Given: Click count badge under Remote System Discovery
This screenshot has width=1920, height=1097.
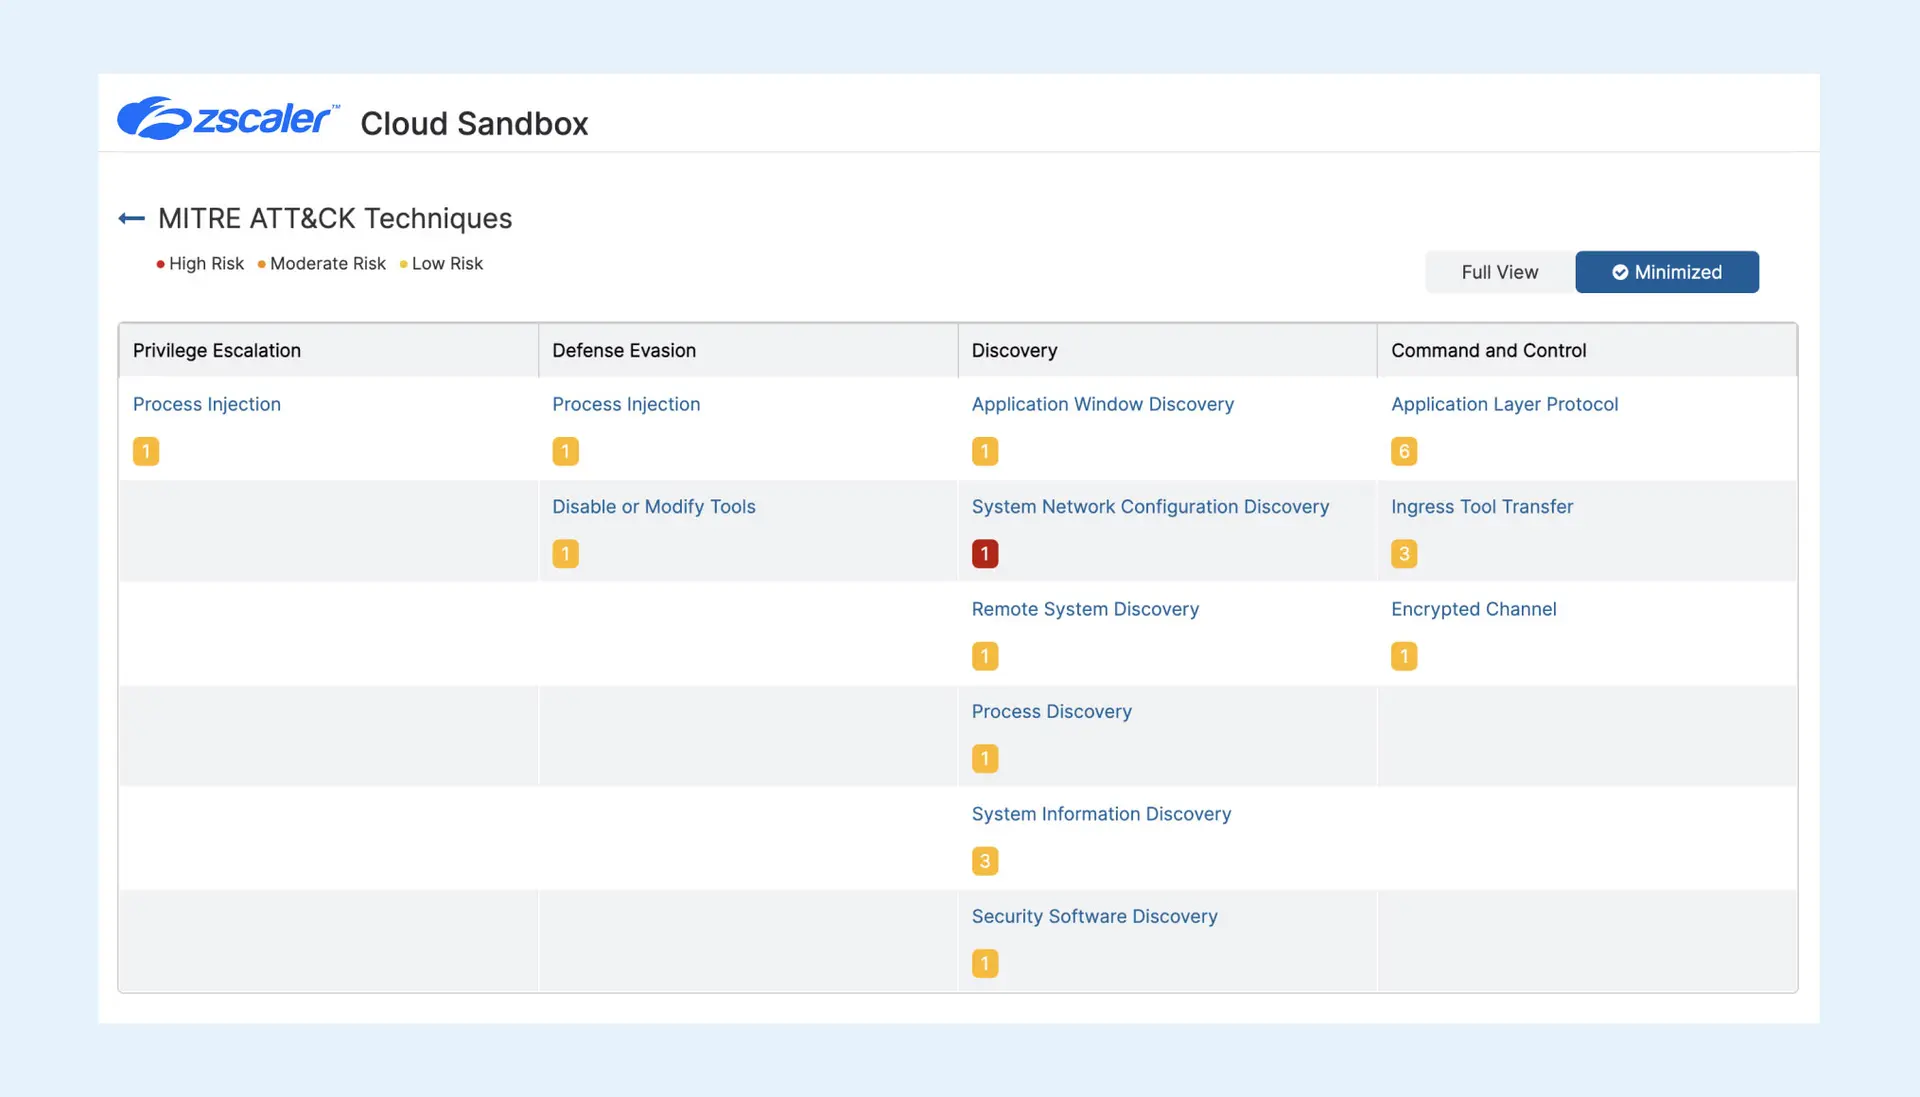Looking at the screenshot, I should pyautogui.click(x=985, y=656).
